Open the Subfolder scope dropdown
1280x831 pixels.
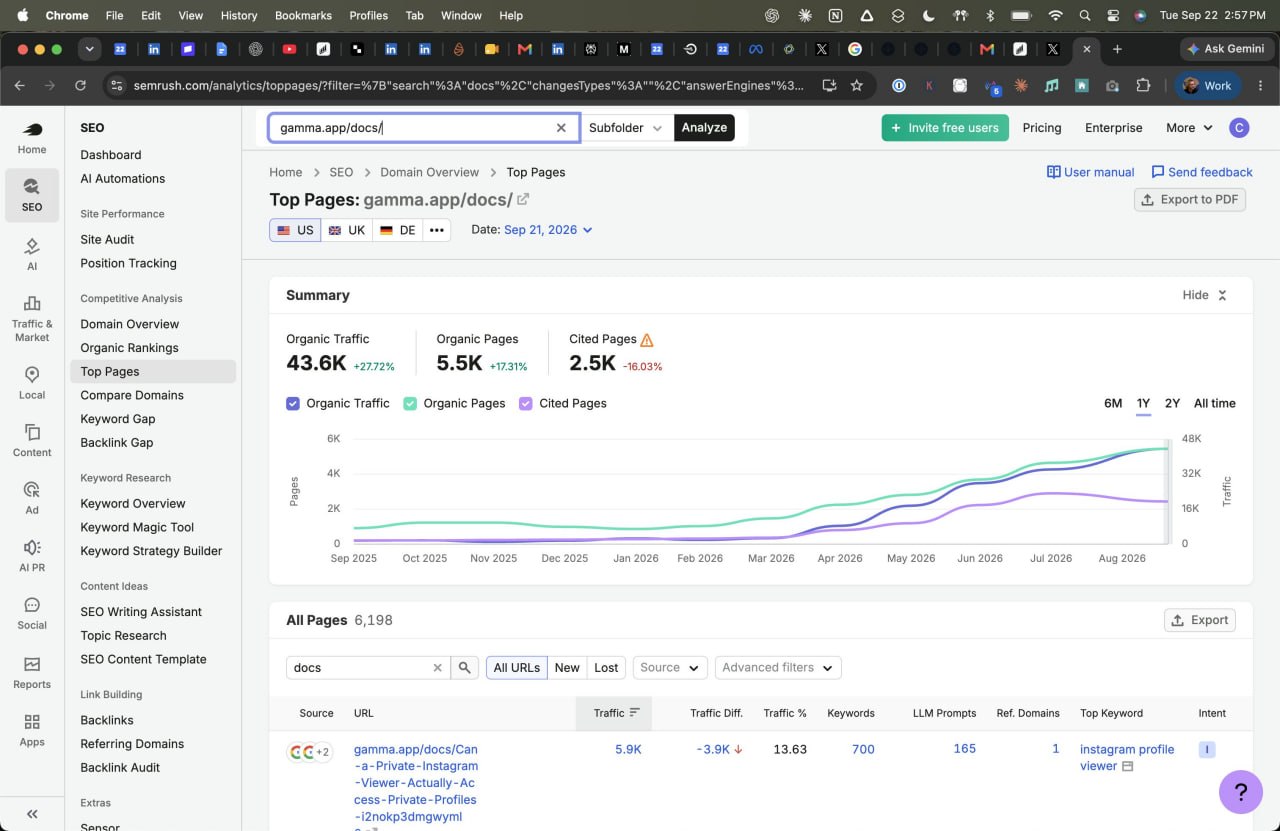[x=626, y=128]
